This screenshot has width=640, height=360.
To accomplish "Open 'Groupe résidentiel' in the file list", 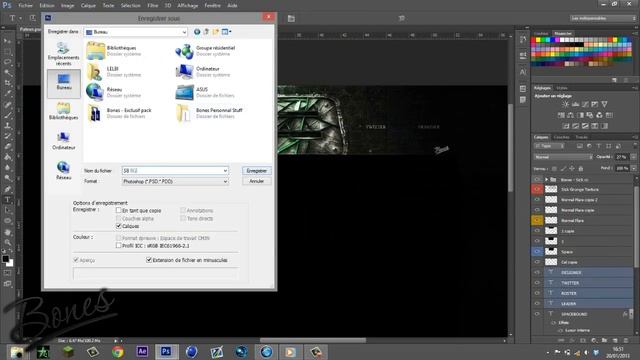I will coord(205,51).
